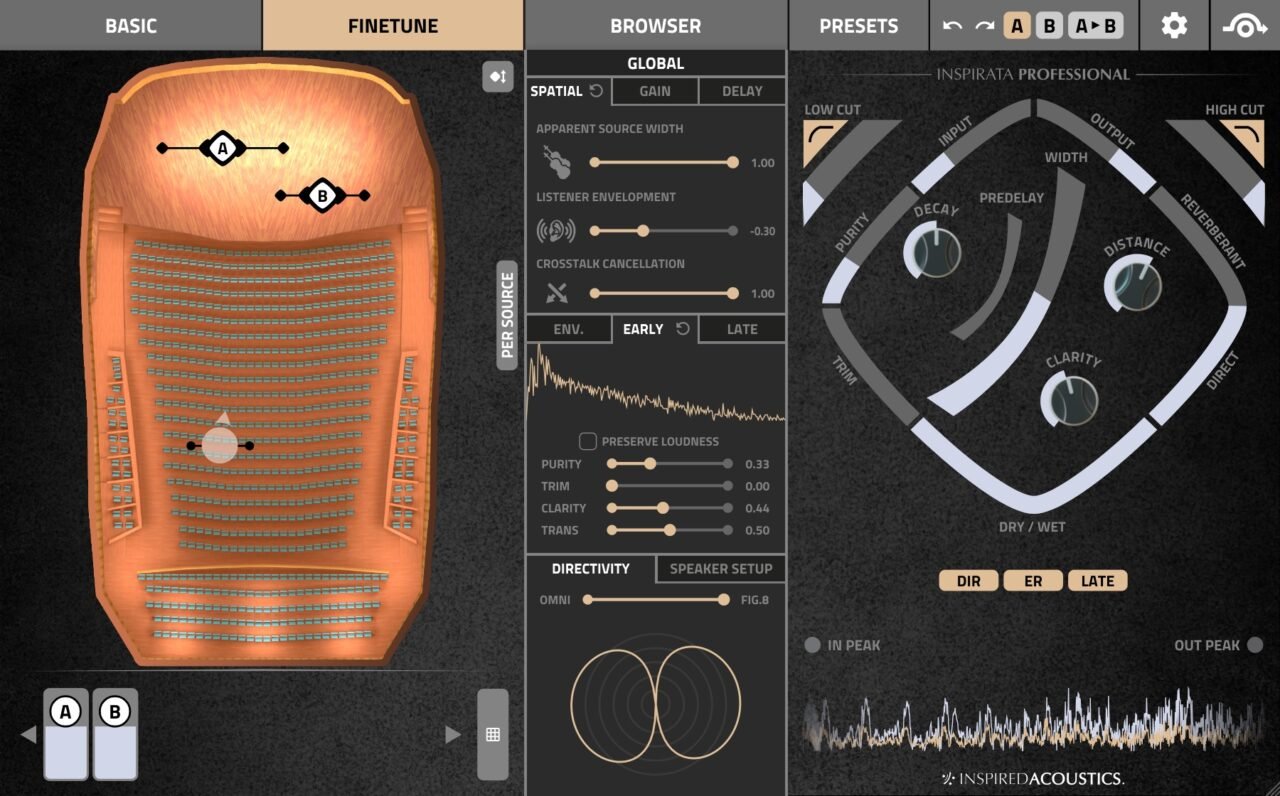Expand the PER SOURCE side panel
This screenshot has height=796, width=1280.
click(x=507, y=315)
